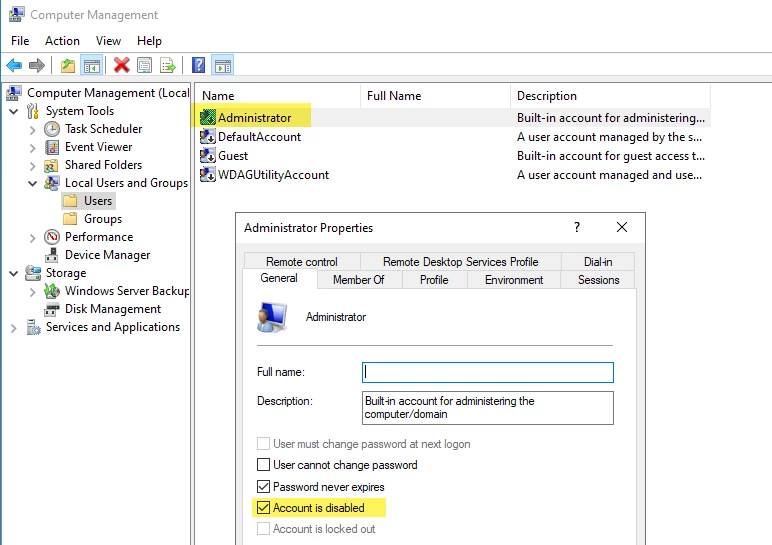This screenshot has height=545, width=772.
Task: Click the Users folder icon
Action: [x=70, y=201]
